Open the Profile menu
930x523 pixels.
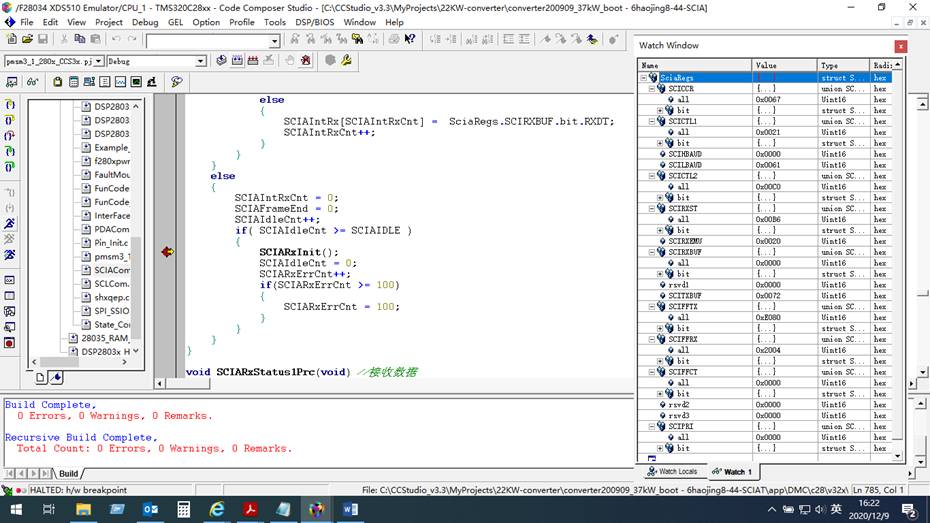point(241,22)
